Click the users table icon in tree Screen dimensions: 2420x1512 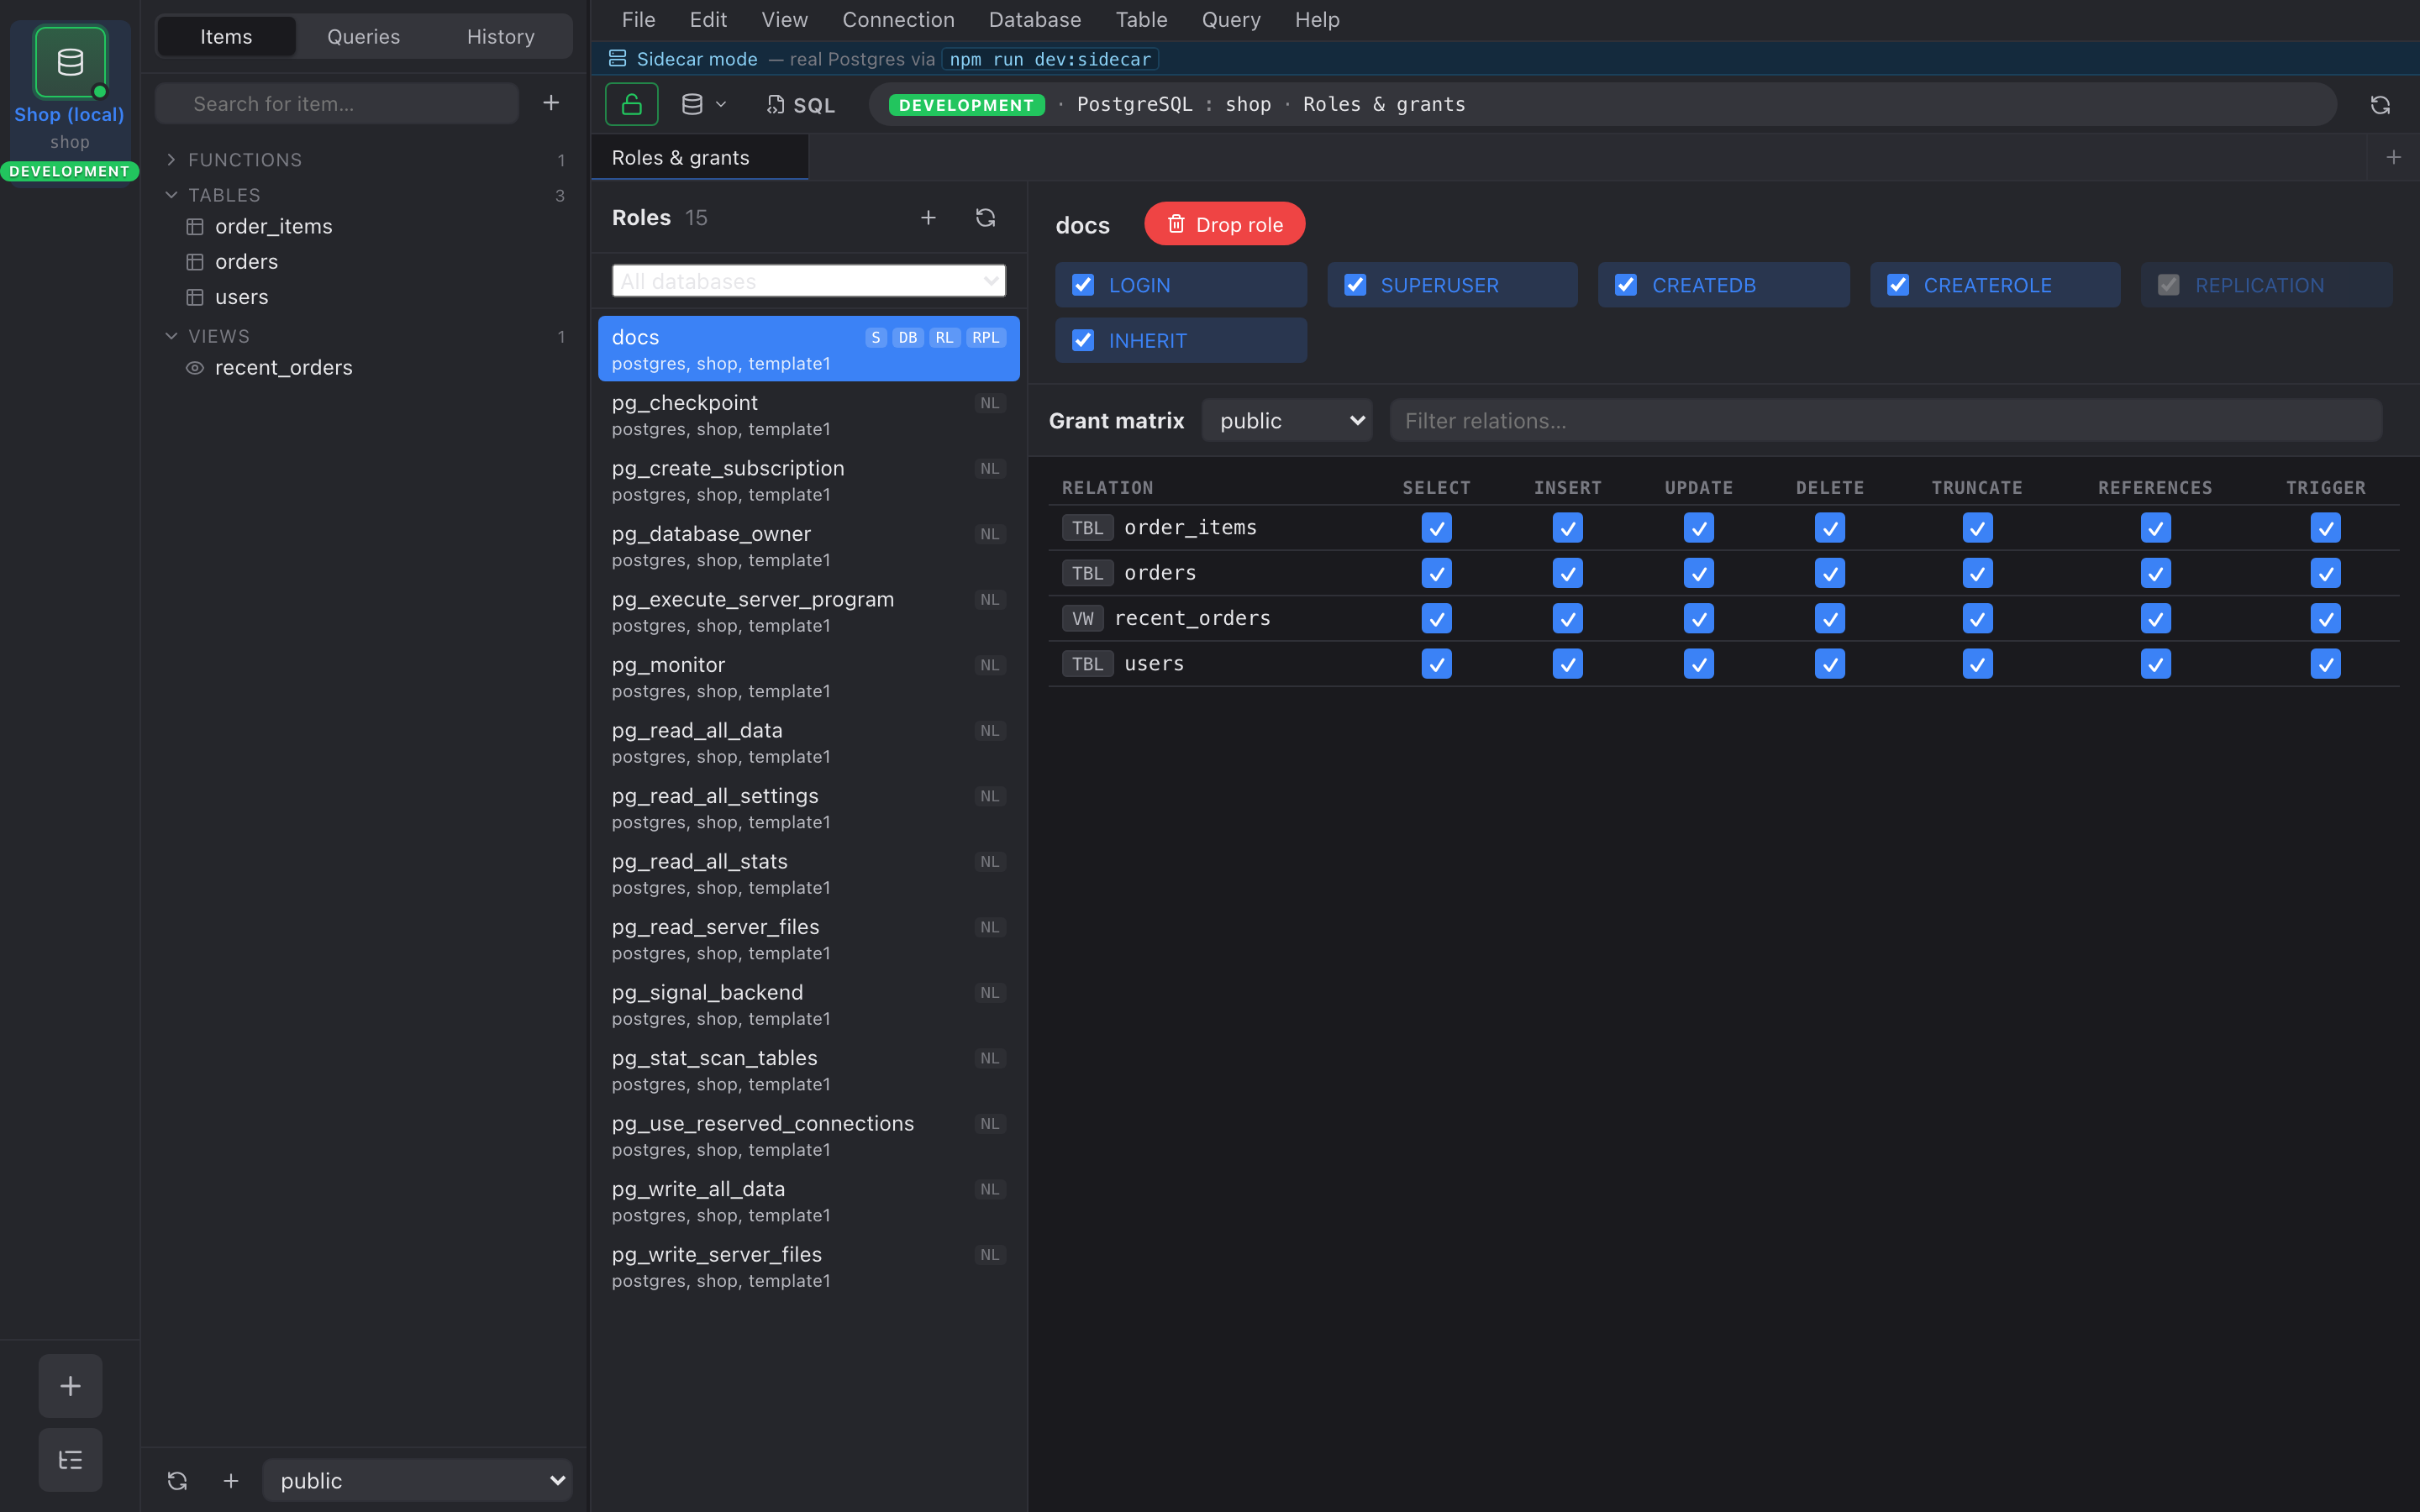pyautogui.click(x=195, y=297)
